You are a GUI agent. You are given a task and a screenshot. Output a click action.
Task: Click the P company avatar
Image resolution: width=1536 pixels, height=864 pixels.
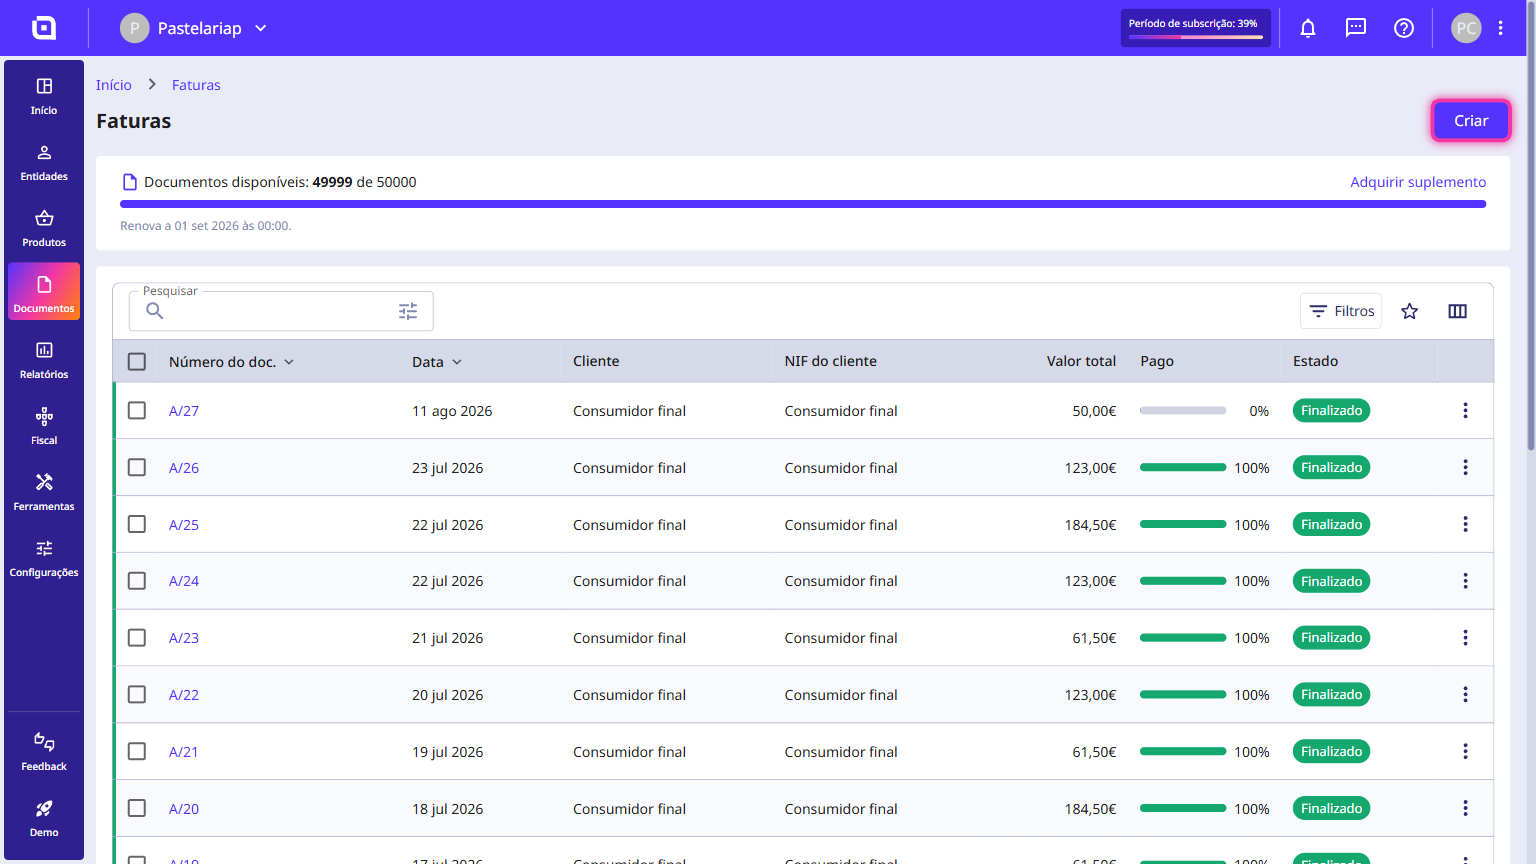(x=135, y=28)
